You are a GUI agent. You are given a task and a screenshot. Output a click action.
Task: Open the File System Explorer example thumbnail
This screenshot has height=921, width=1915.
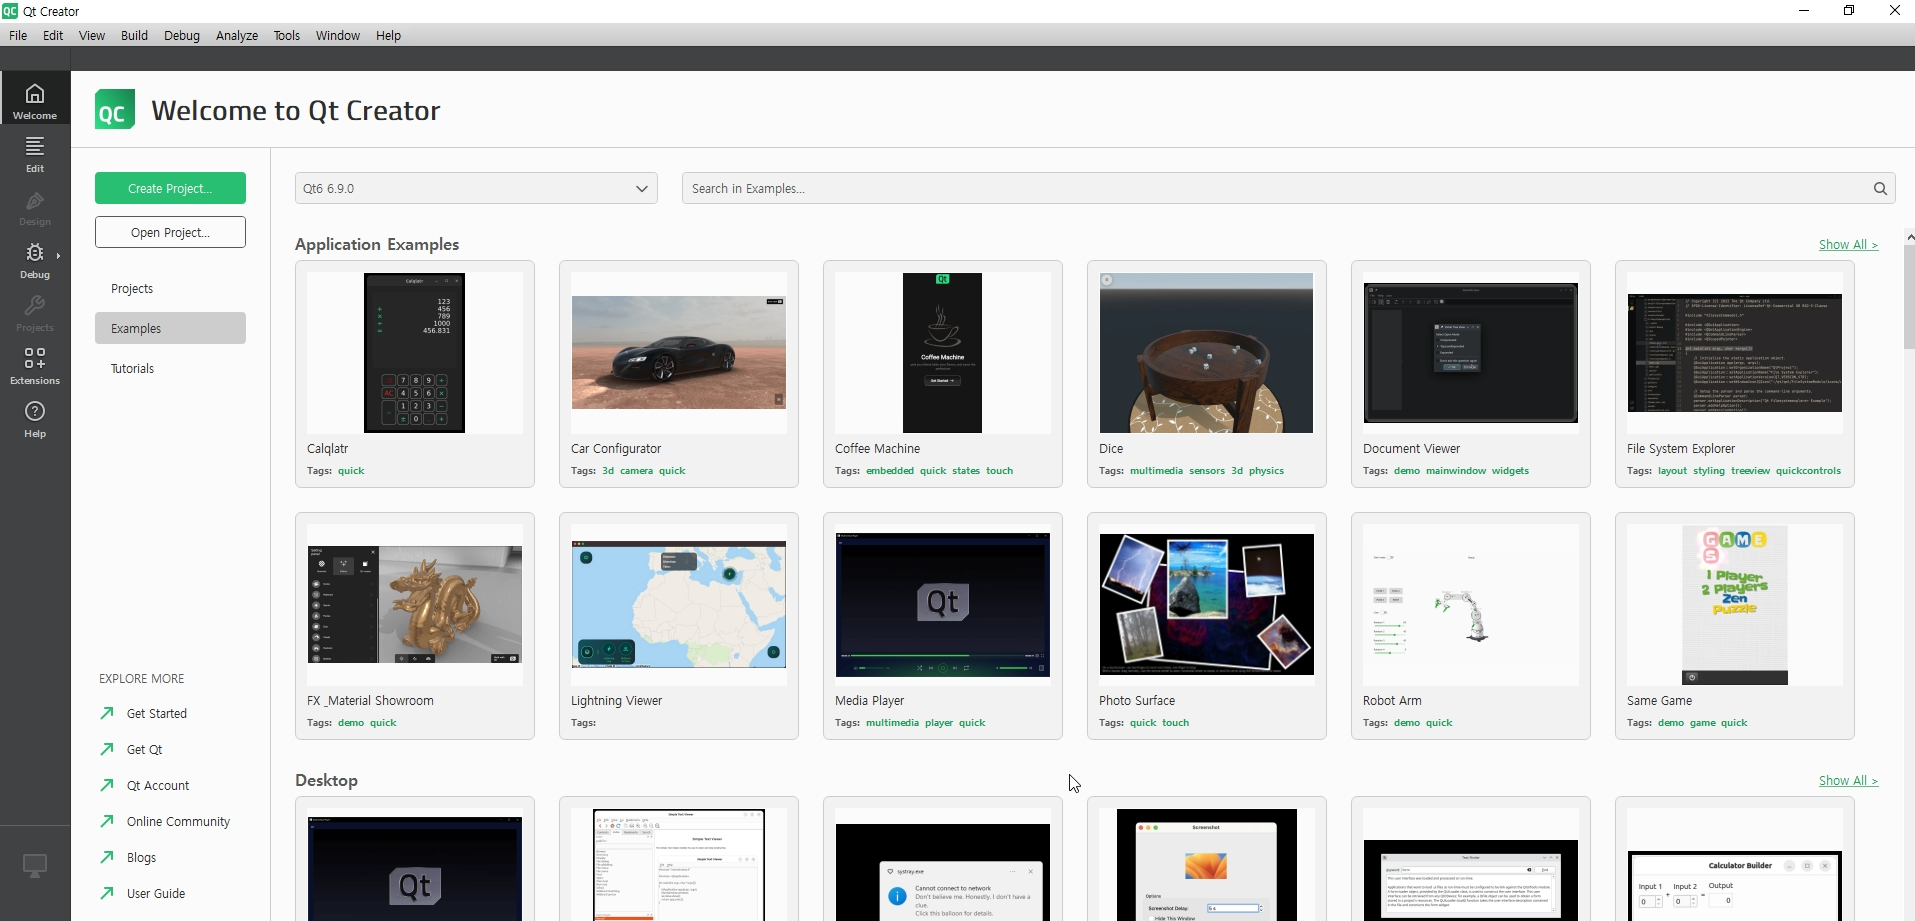pyautogui.click(x=1735, y=353)
